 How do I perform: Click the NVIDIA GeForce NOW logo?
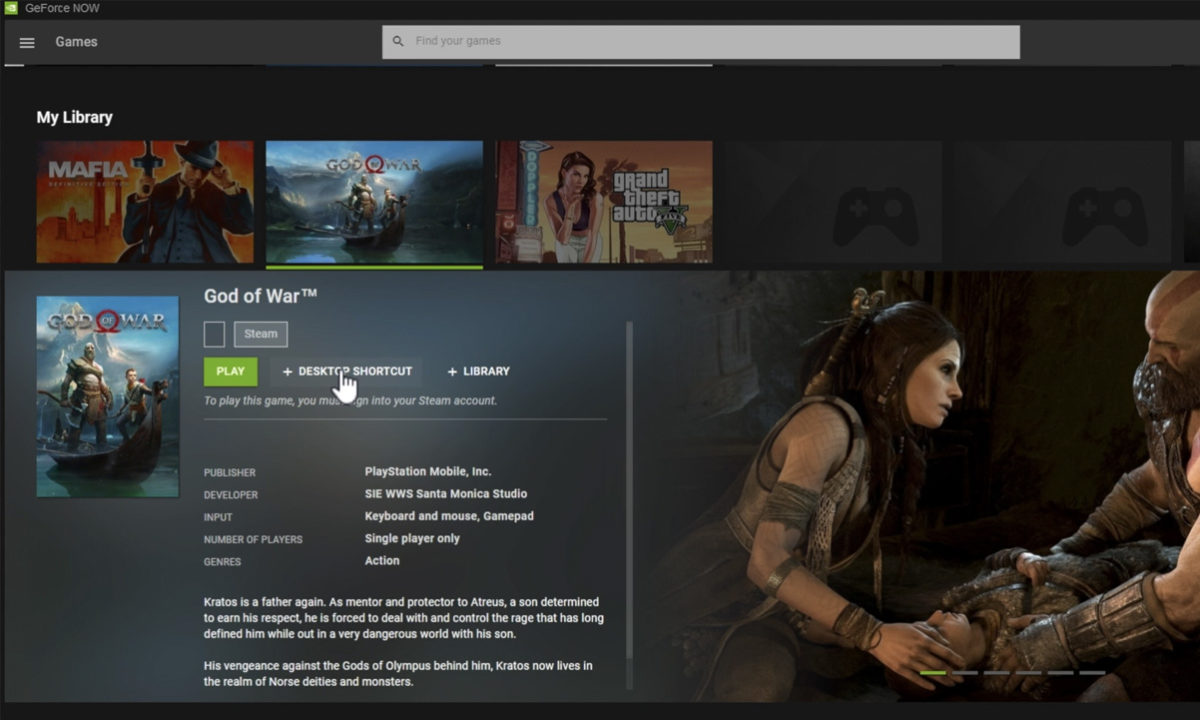coord(10,8)
